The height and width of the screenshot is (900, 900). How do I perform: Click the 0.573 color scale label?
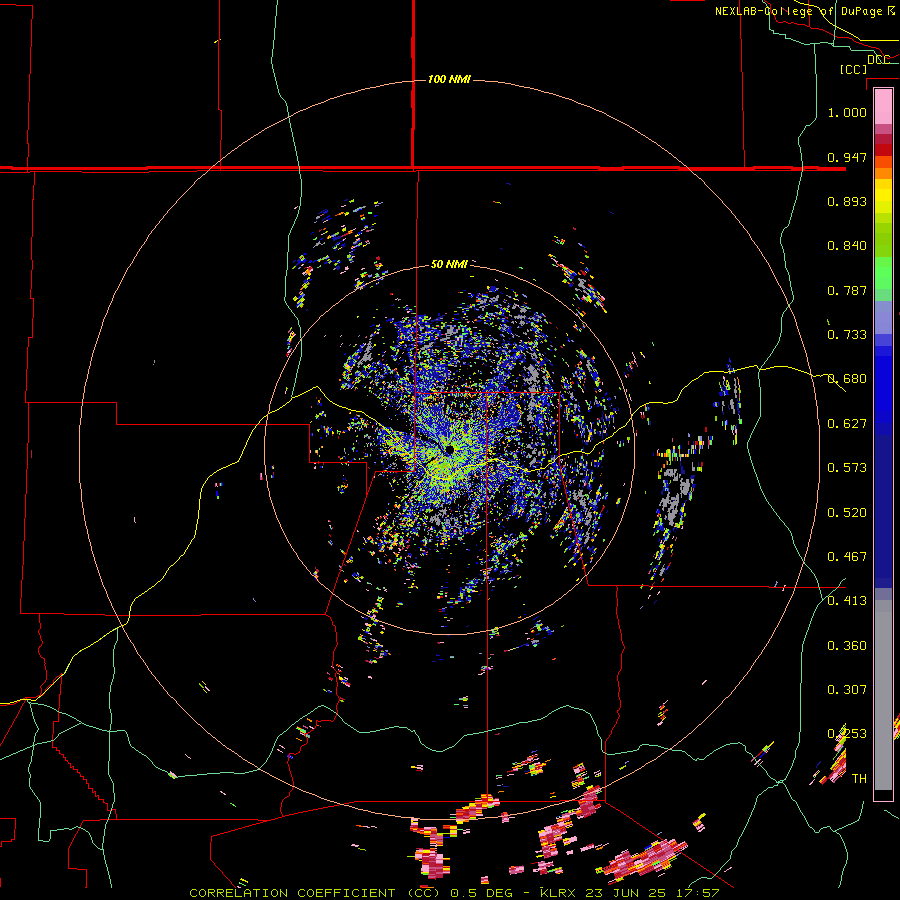(x=847, y=468)
